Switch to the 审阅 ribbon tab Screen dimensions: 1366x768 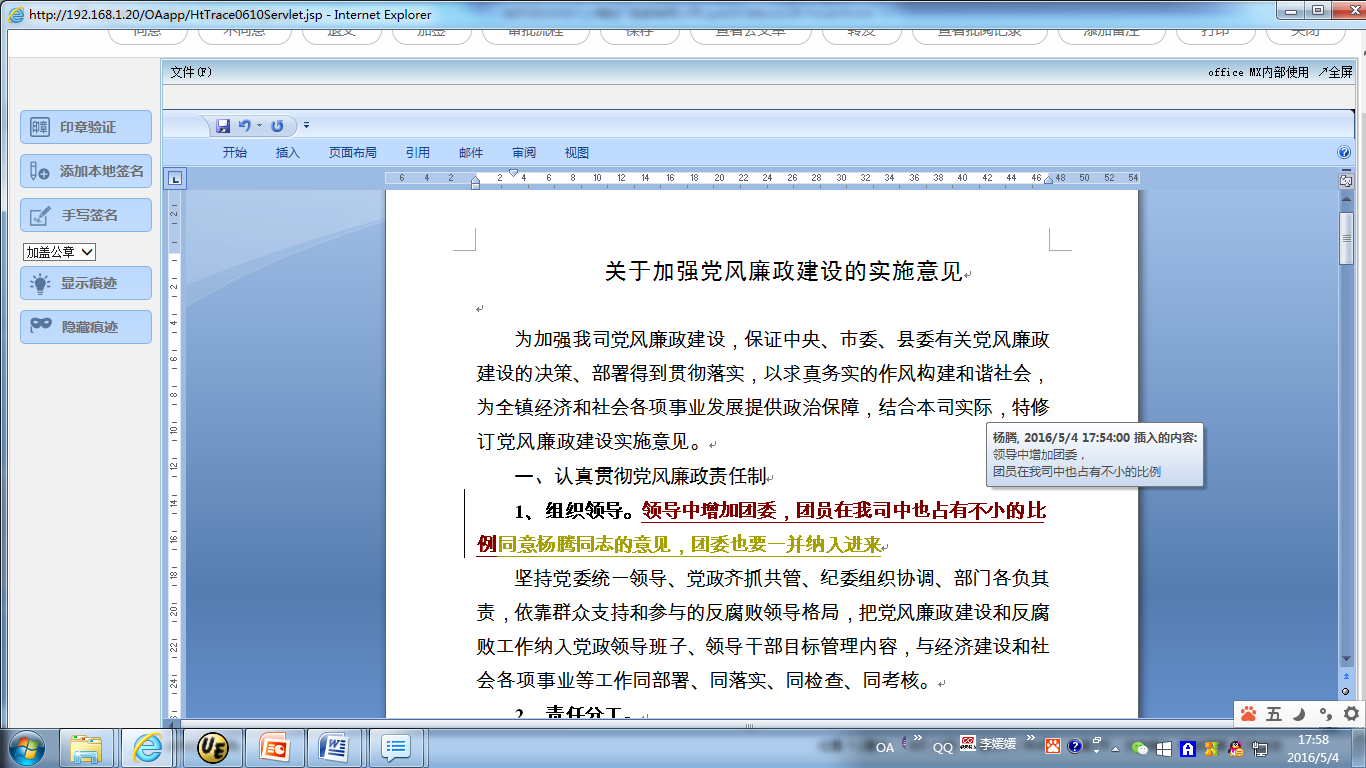(523, 152)
